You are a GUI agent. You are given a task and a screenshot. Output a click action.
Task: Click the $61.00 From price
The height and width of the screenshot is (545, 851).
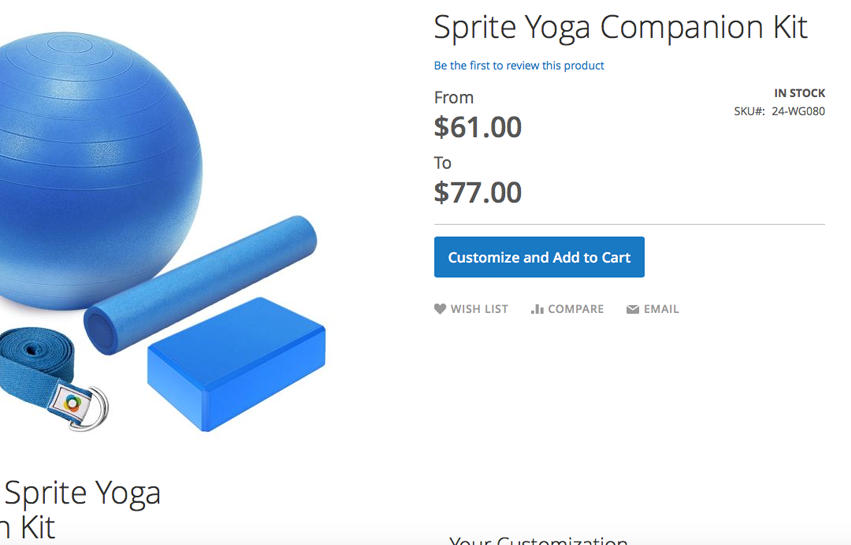[478, 127]
